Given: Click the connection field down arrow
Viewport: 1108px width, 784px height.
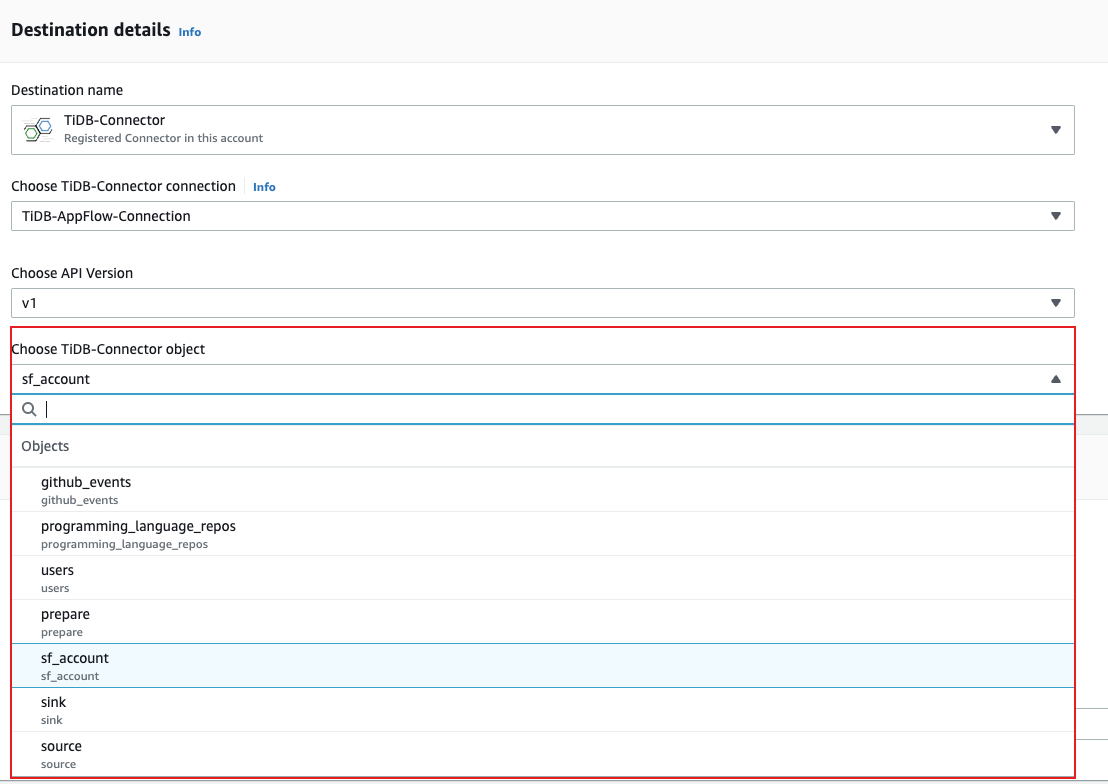Looking at the screenshot, I should (x=1055, y=216).
